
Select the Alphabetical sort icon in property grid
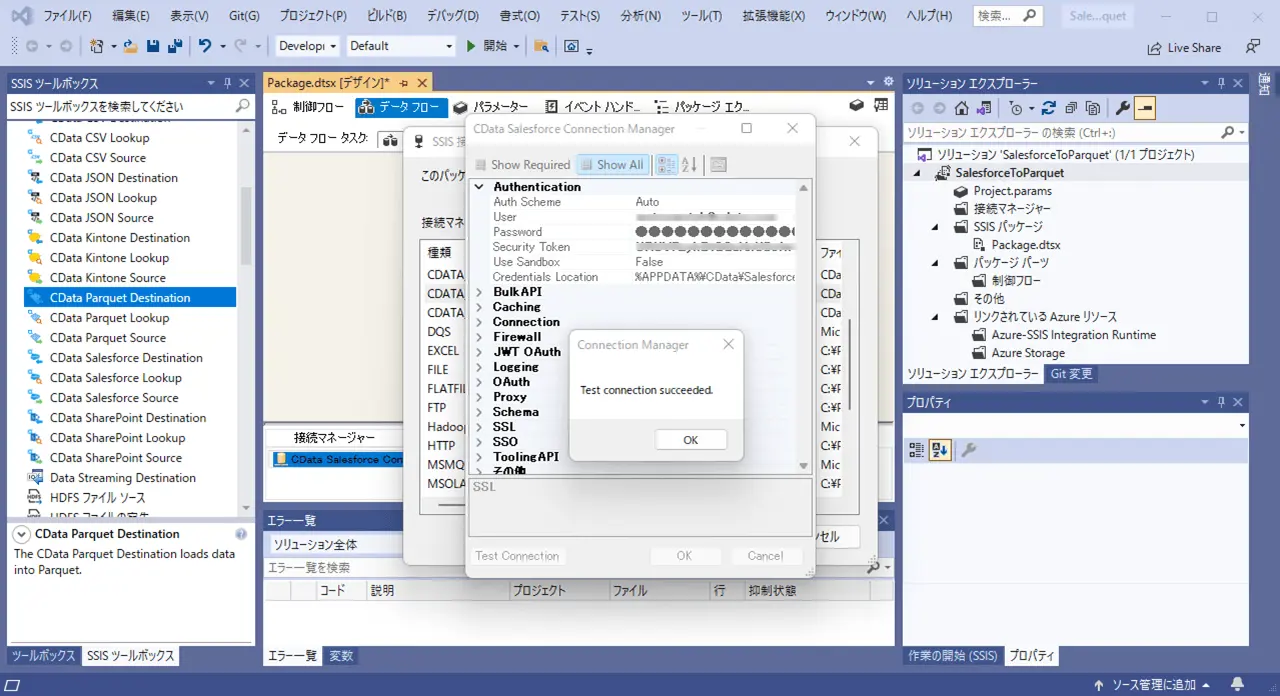click(689, 165)
